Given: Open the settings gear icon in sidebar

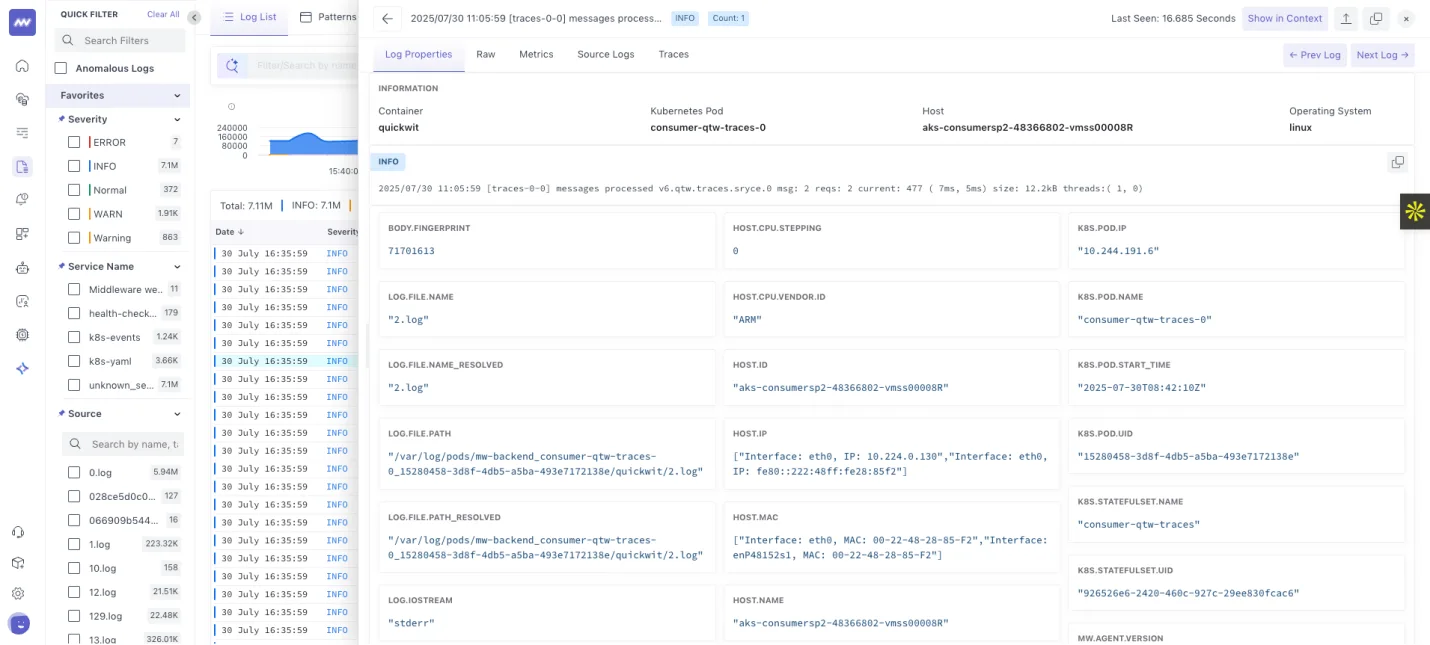Looking at the screenshot, I should 18,593.
